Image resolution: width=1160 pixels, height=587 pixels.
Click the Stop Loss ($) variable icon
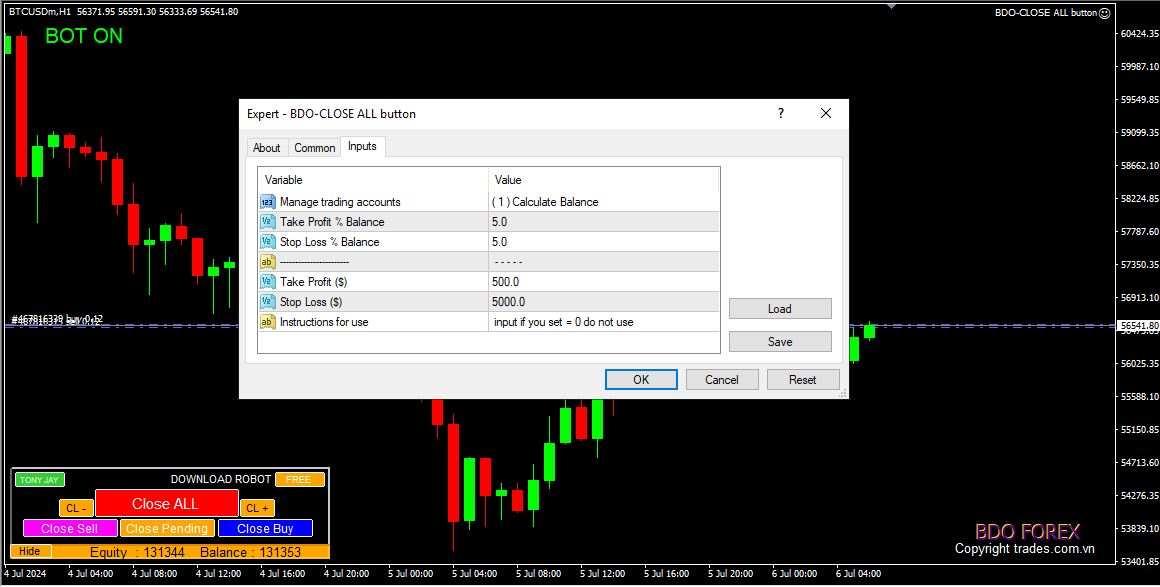coord(267,302)
